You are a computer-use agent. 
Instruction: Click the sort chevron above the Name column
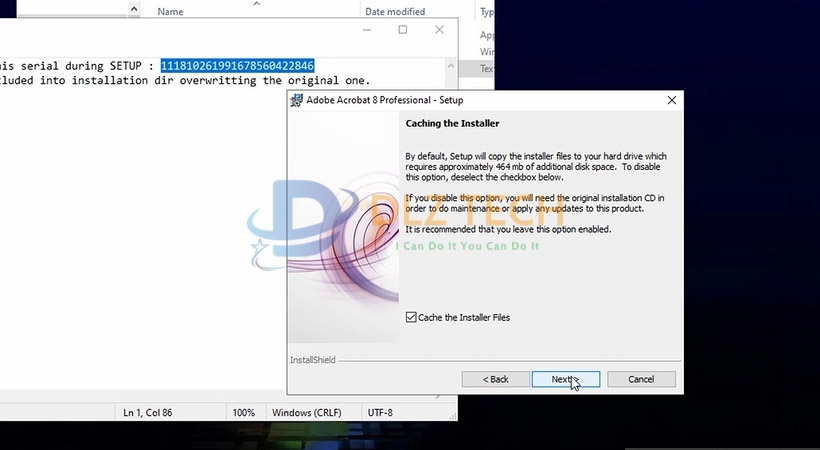256,3
